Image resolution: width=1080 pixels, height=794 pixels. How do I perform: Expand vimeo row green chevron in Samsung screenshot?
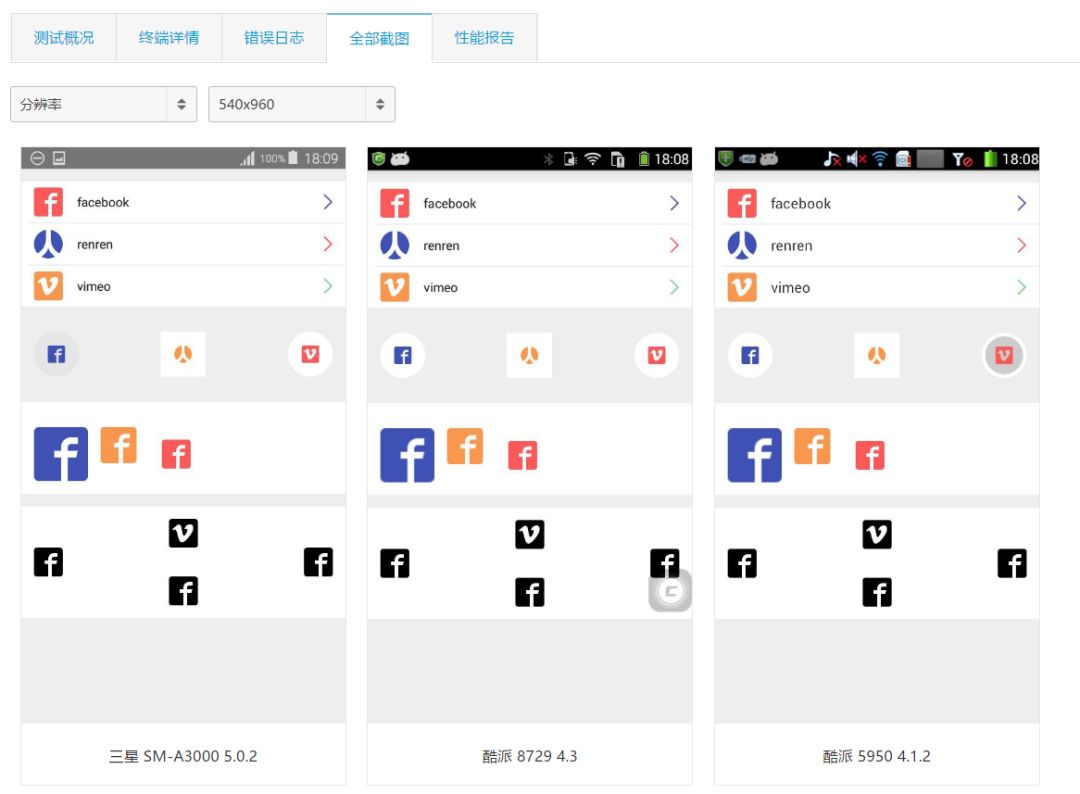pyautogui.click(x=328, y=286)
